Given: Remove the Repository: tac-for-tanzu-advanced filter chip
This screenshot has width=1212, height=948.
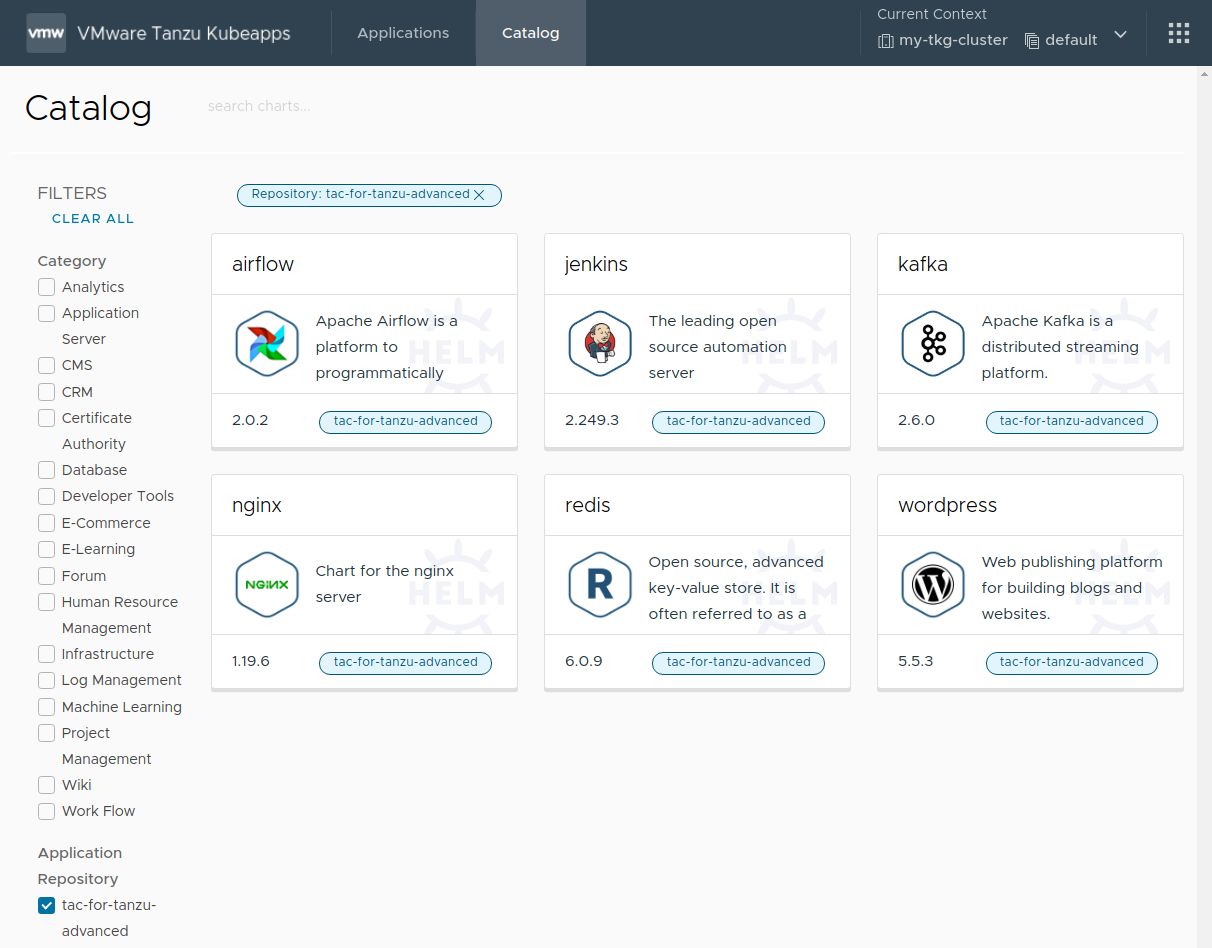Looking at the screenshot, I should (479, 195).
